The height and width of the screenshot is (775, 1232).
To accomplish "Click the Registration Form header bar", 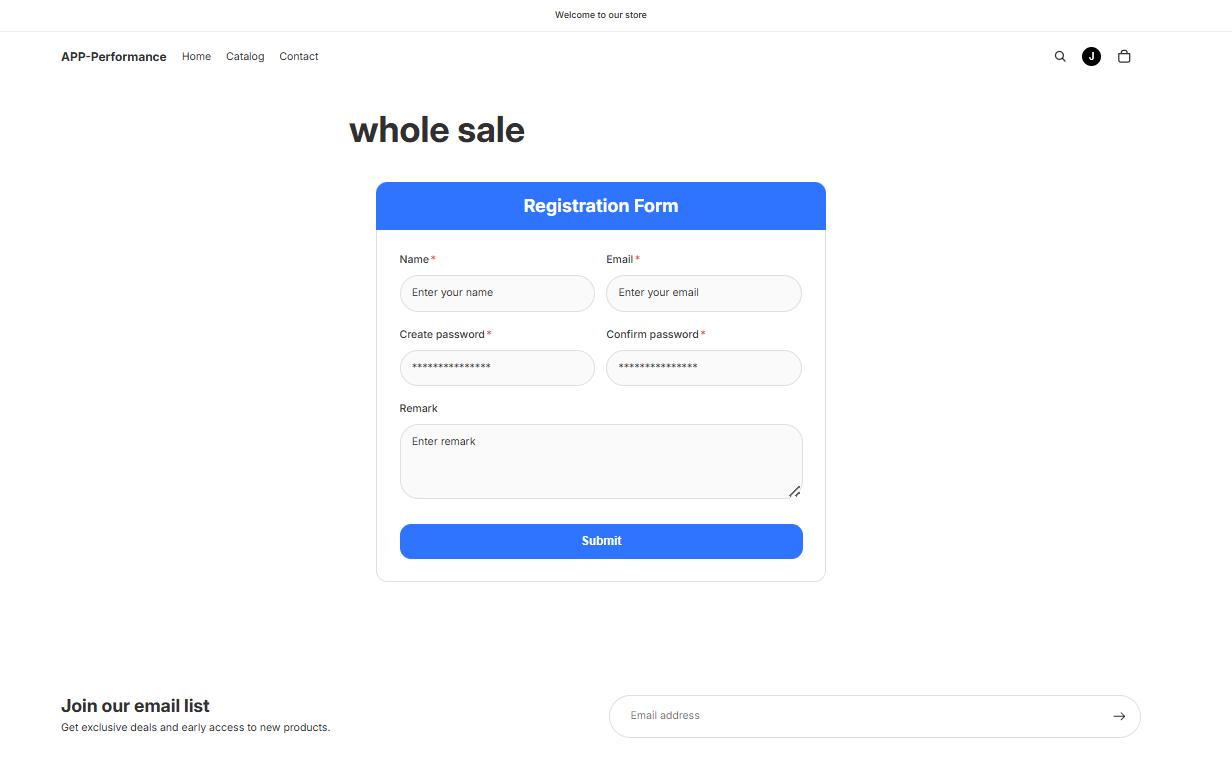I will coord(601,206).
